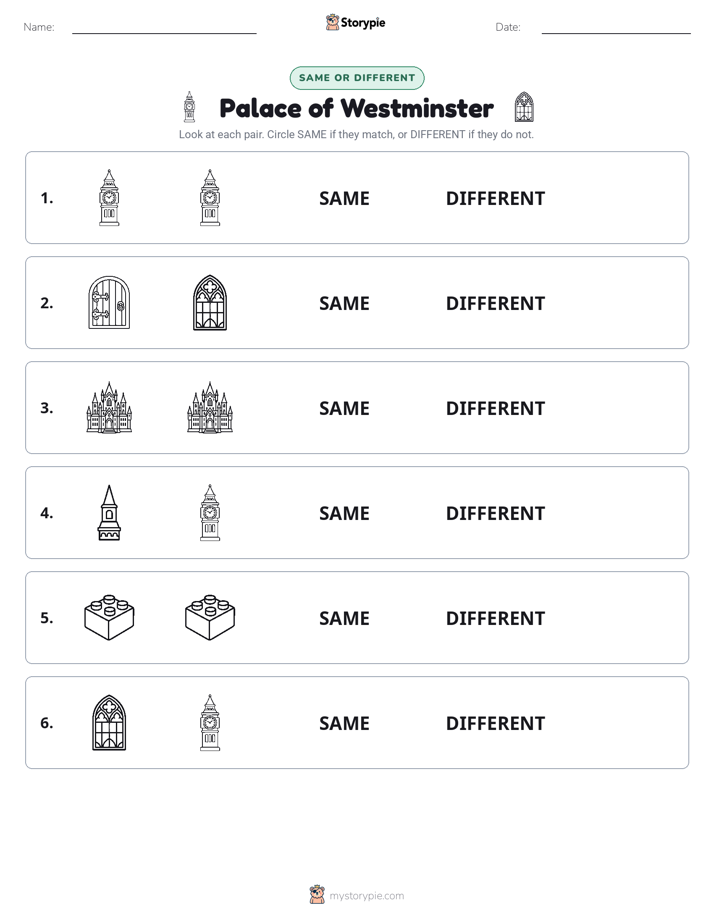Click the Storypie logo at top

[x=356, y=22]
